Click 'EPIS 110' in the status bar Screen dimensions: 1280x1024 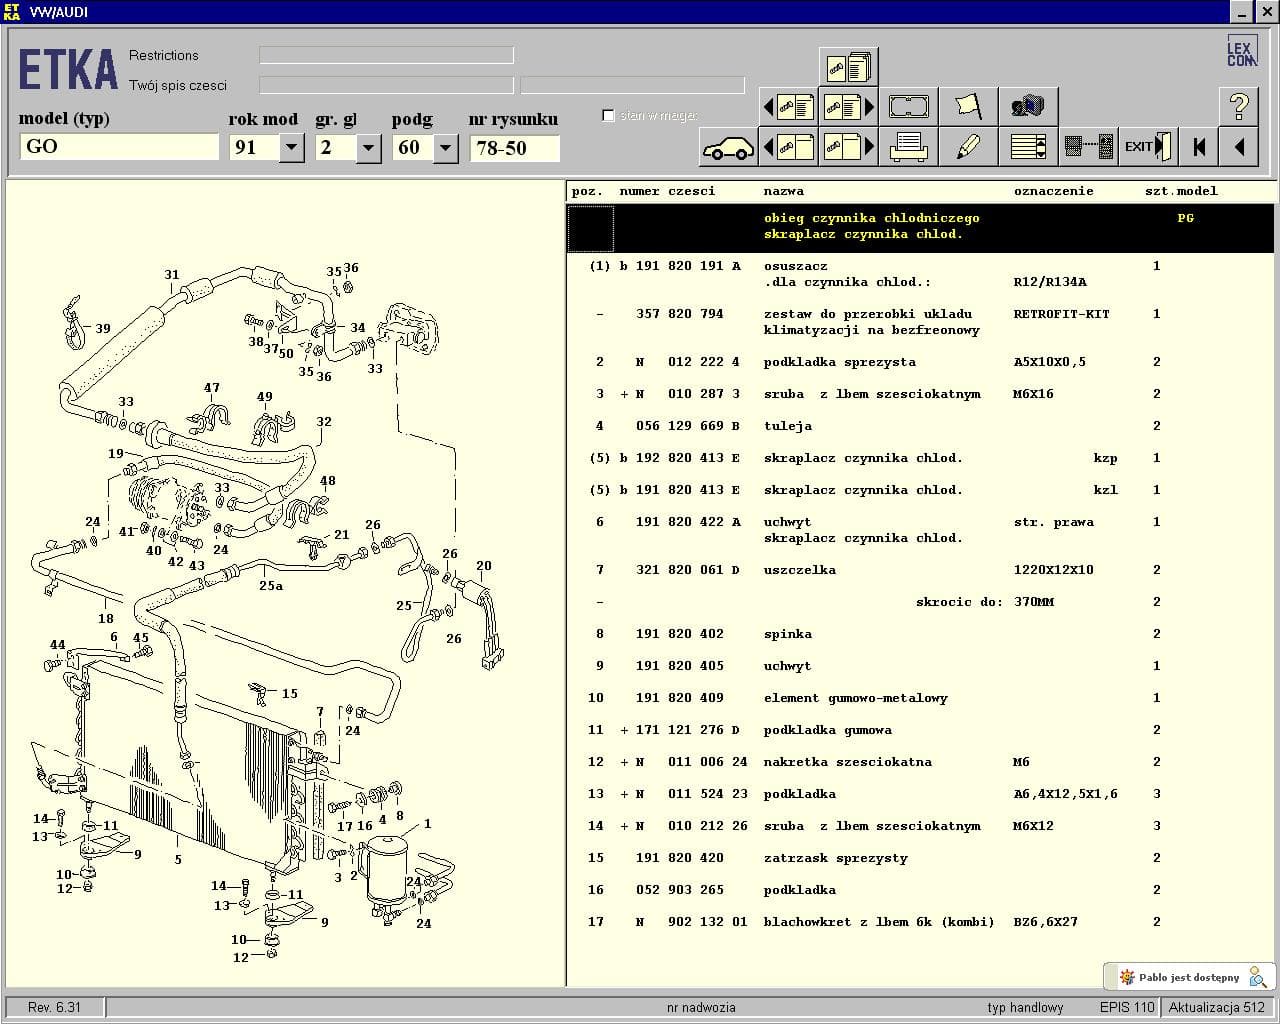(1126, 1007)
